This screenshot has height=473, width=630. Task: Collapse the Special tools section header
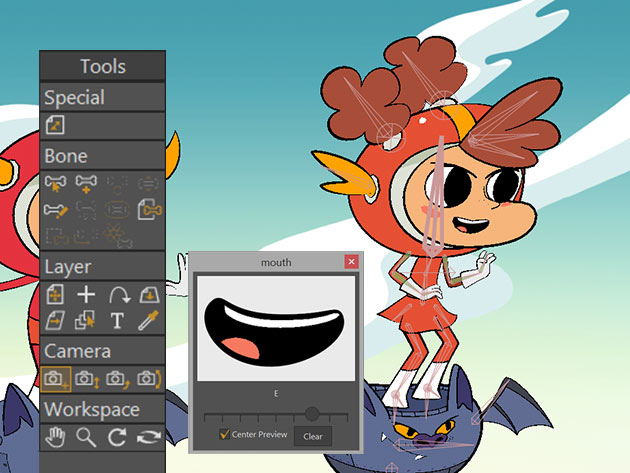tap(102, 97)
